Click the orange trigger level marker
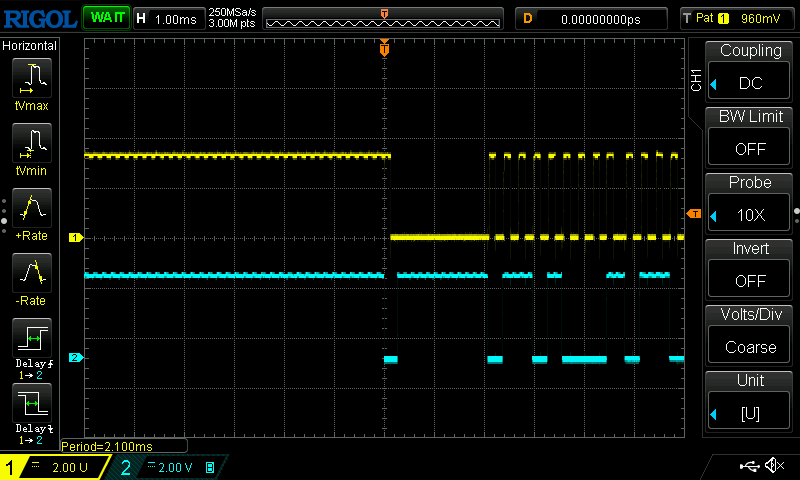800x480 pixels. (694, 214)
